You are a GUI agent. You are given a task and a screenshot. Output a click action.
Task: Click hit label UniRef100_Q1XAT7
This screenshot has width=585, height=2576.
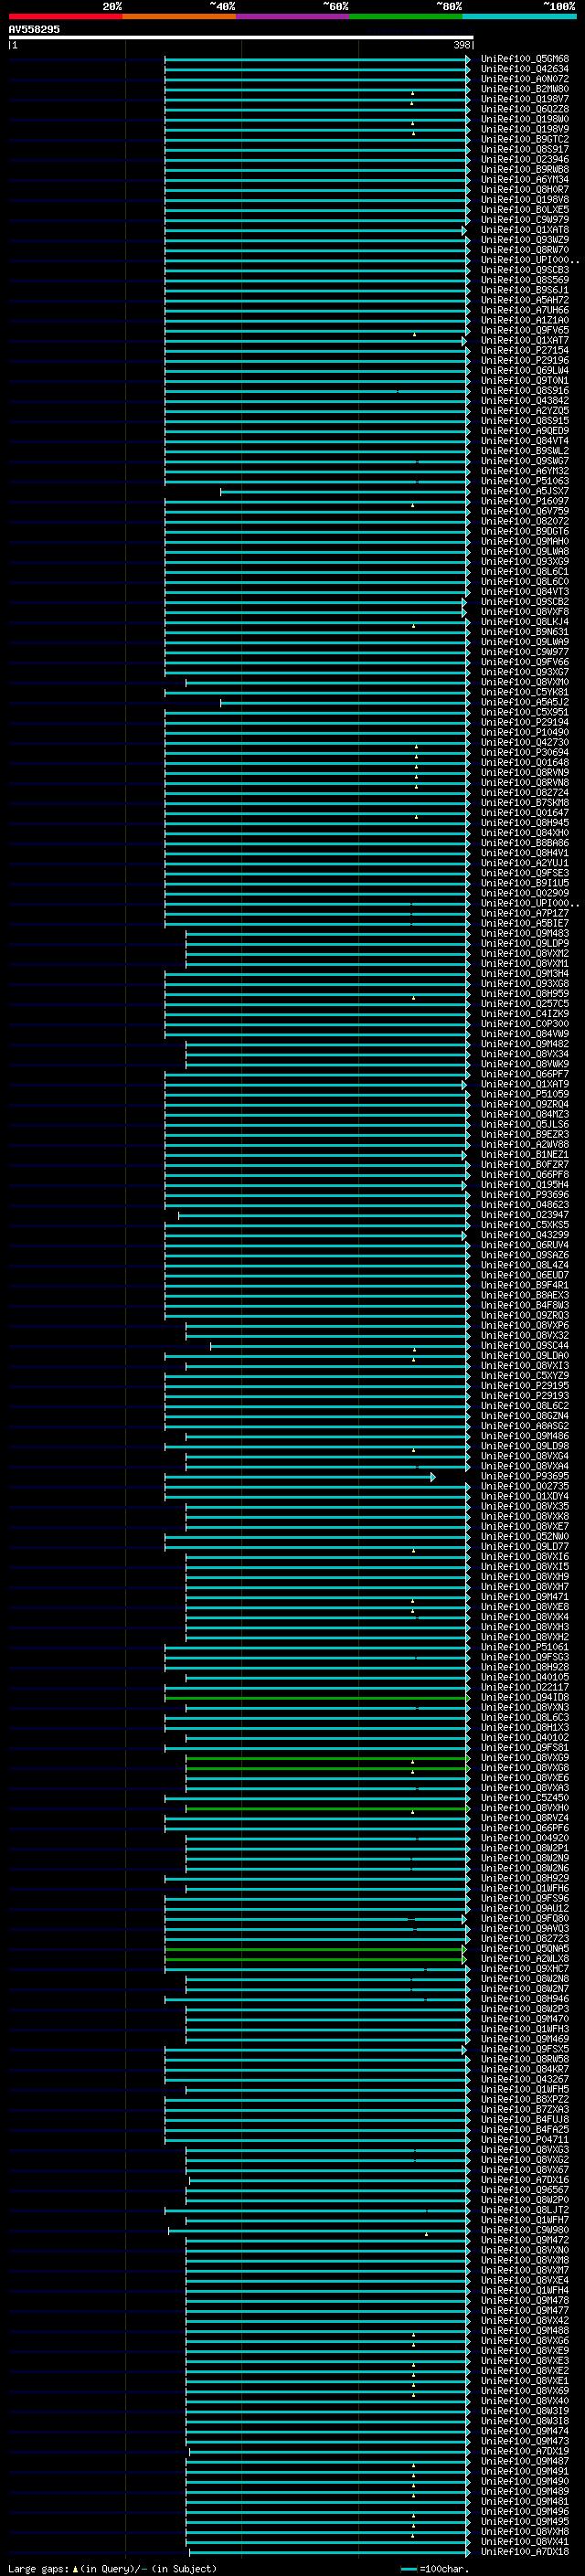pos(525,340)
